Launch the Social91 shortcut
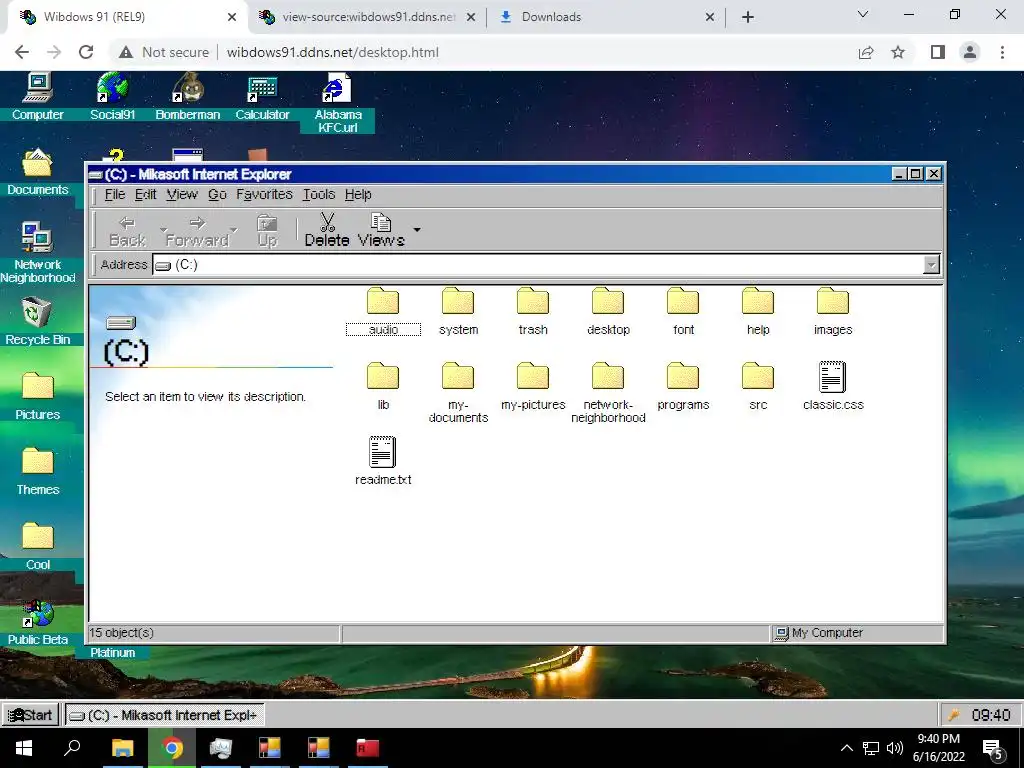This screenshot has width=1024, height=768. pos(112,97)
